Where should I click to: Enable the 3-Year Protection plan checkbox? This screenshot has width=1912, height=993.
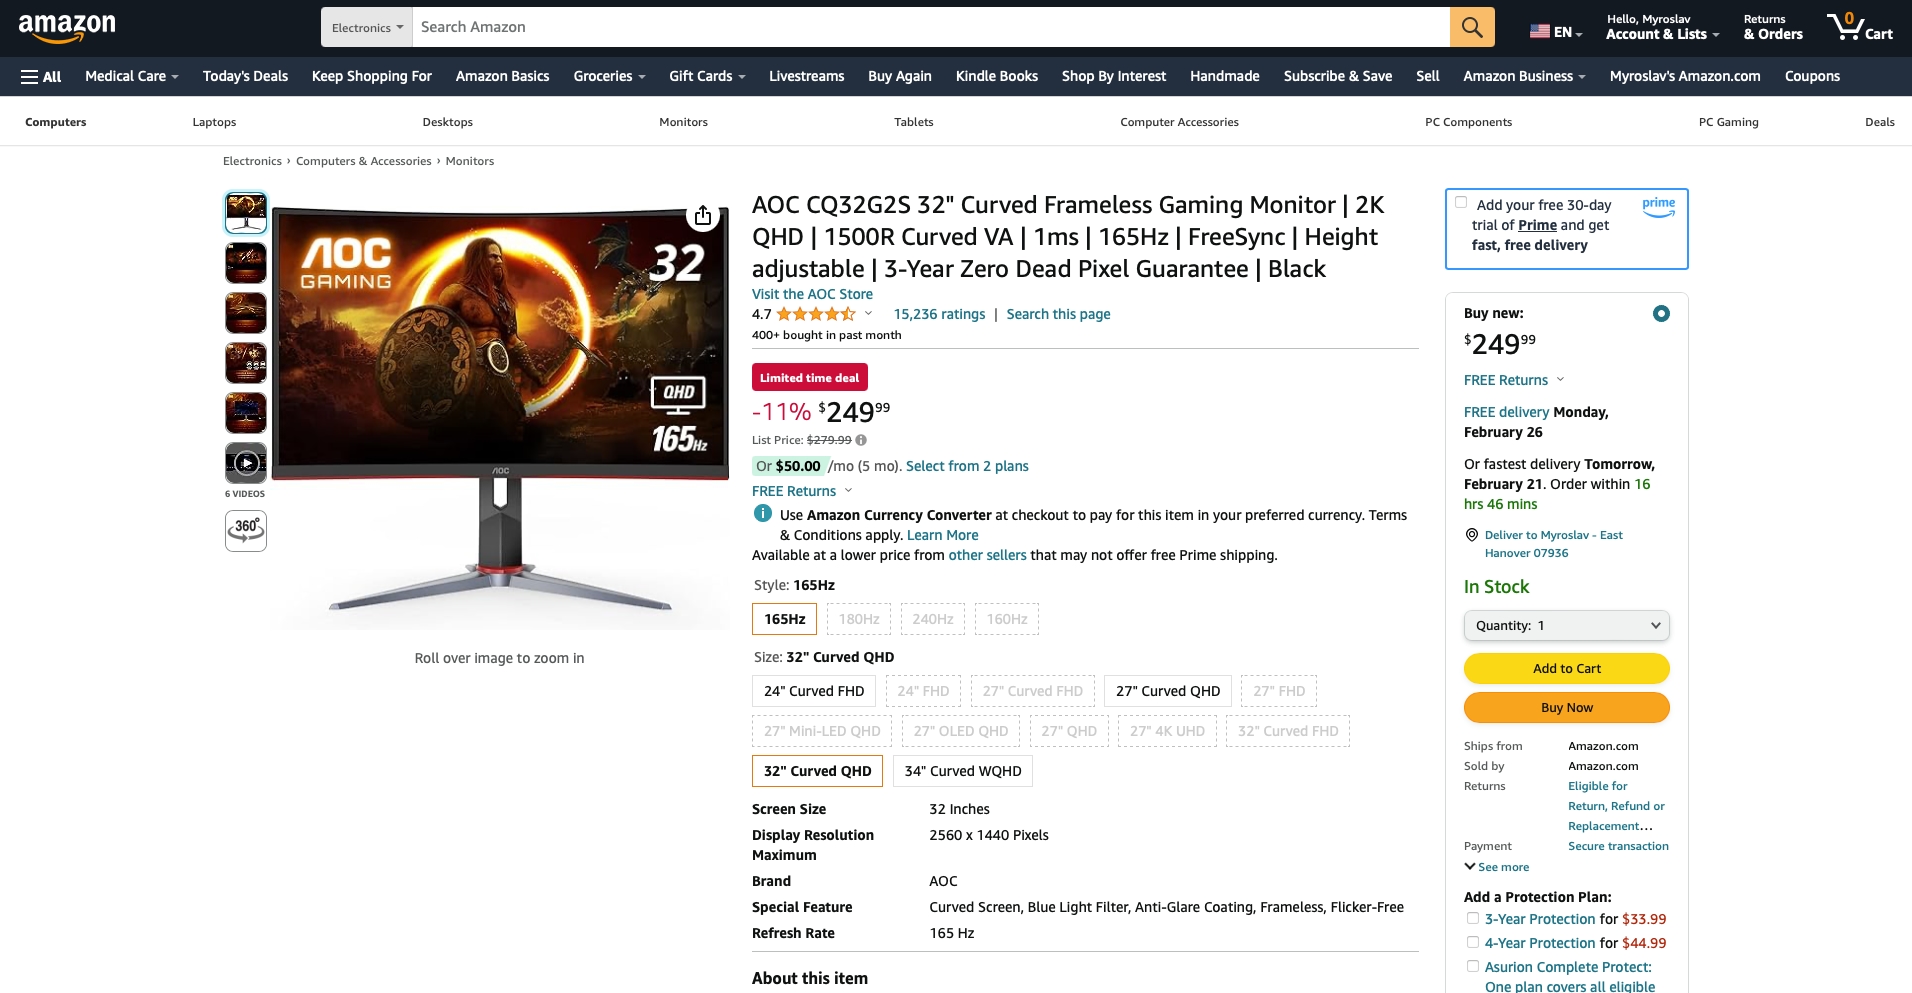pos(1473,918)
